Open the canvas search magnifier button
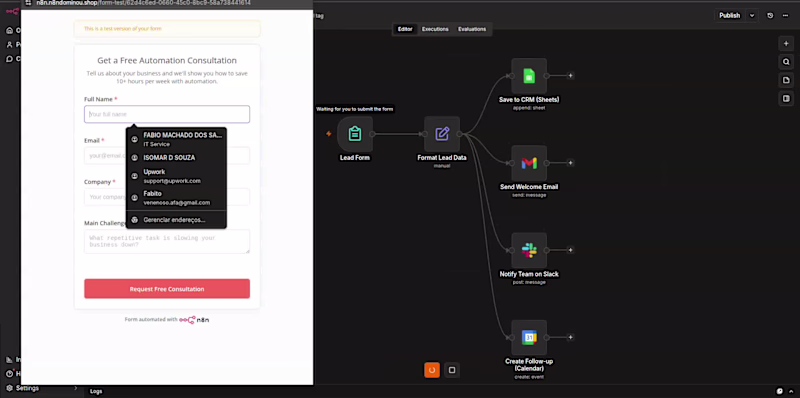This screenshot has width=800, height=398. click(x=786, y=62)
